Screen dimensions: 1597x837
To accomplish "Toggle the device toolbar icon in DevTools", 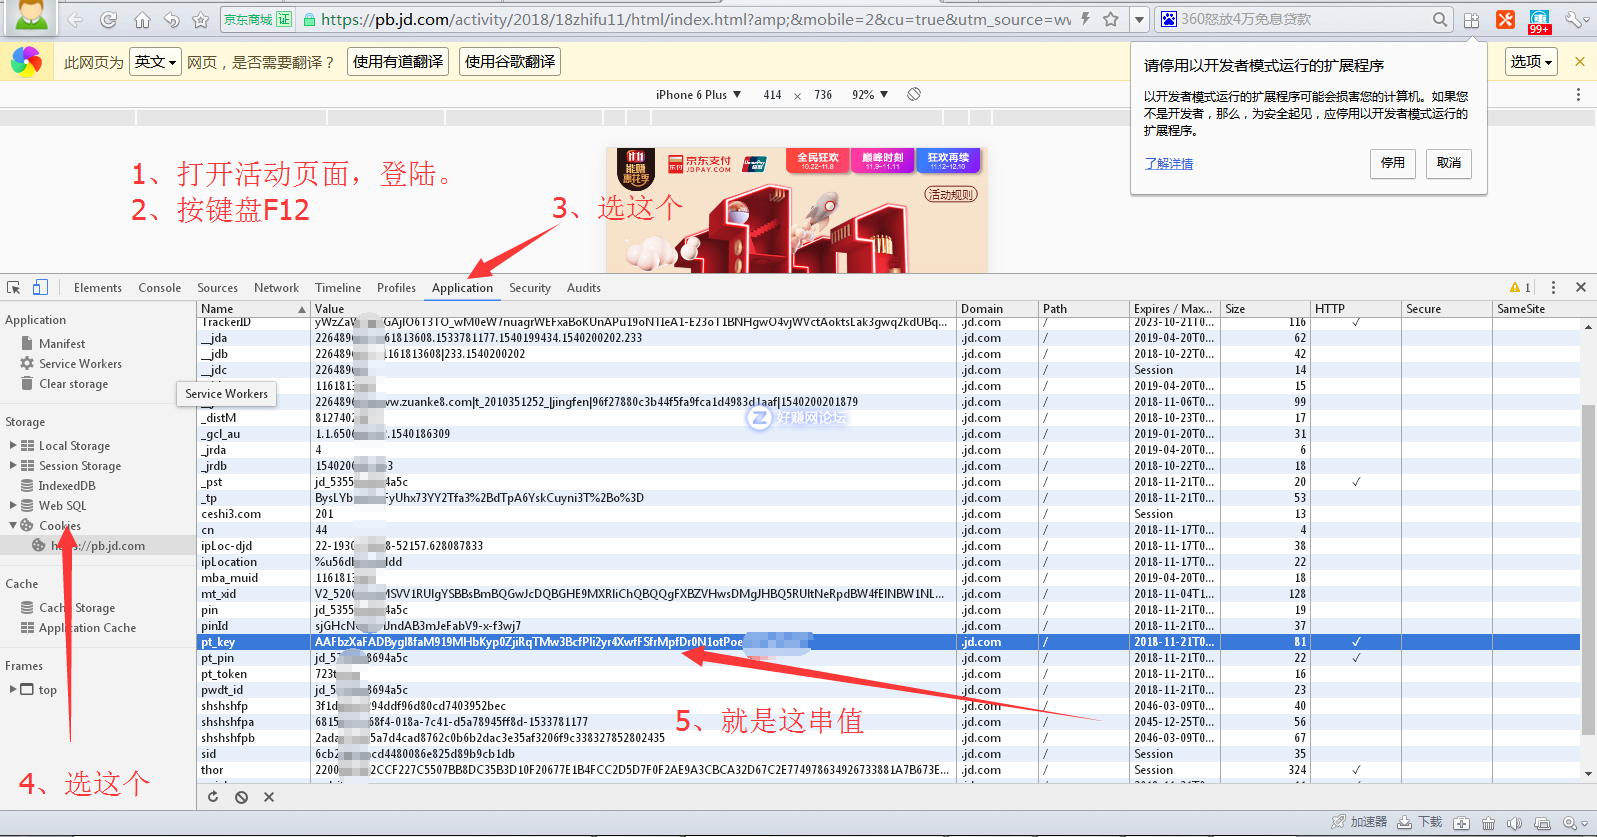I will 40,288.
